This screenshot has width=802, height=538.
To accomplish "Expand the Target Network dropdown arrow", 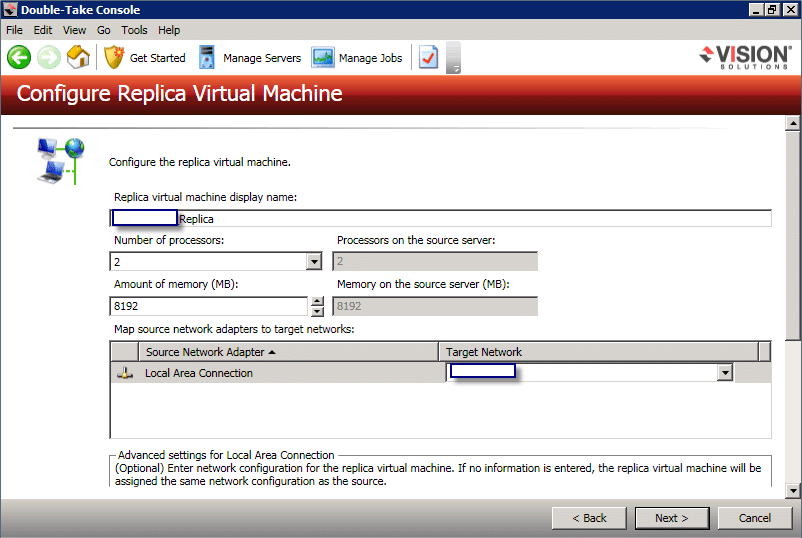I will pyautogui.click(x=725, y=372).
